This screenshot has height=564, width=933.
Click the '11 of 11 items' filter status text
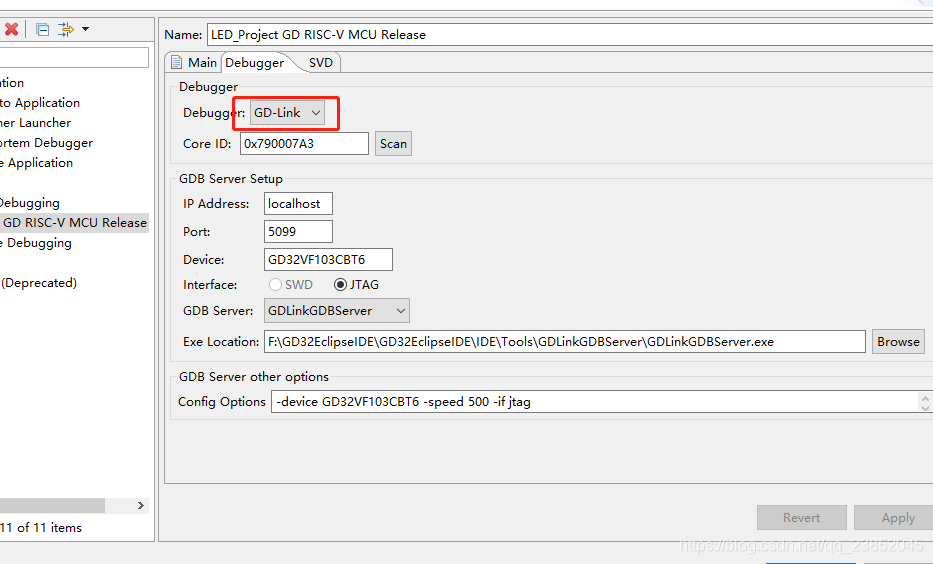tap(41, 528)
